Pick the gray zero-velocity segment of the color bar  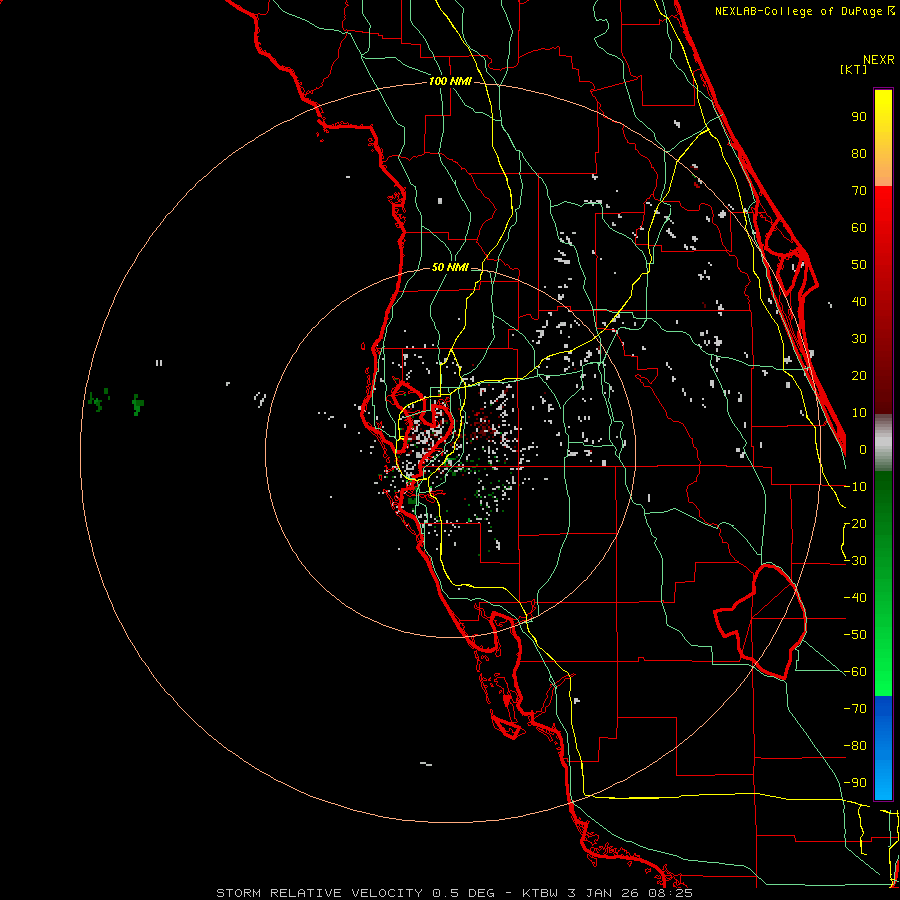[883, 443]
